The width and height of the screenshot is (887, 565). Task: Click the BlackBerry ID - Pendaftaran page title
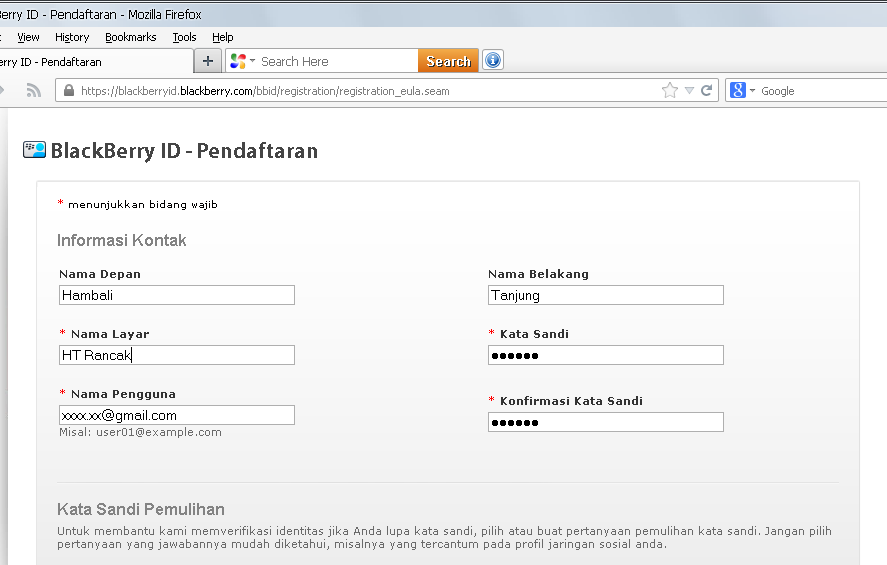(x=184, y=151)
